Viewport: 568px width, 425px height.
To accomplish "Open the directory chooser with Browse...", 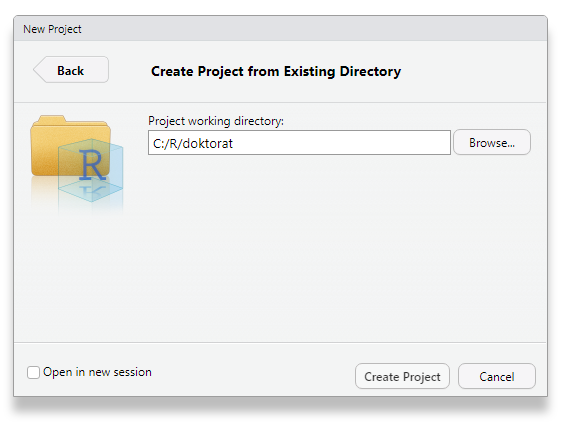I will coord(492,142).
